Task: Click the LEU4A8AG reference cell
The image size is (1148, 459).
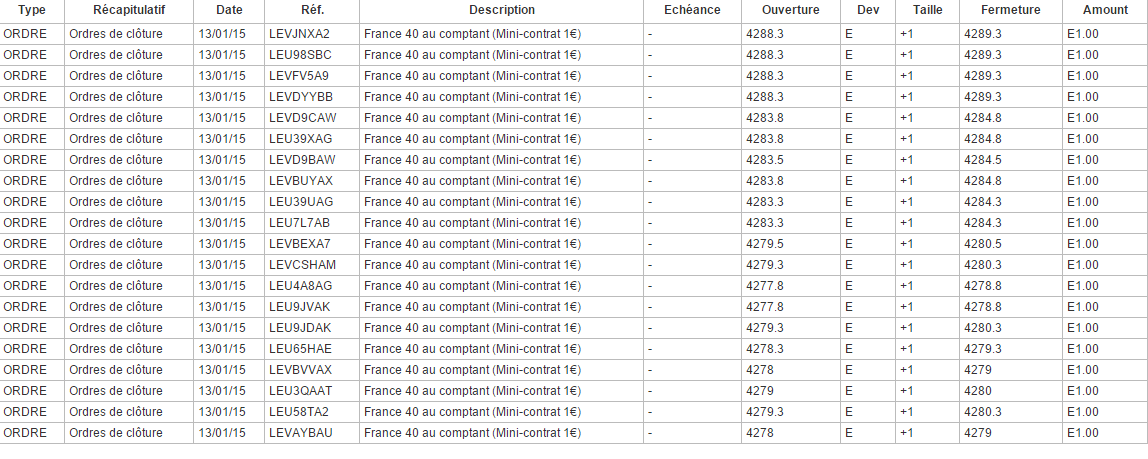Action: pyautogui.click(x=300, y=286)
